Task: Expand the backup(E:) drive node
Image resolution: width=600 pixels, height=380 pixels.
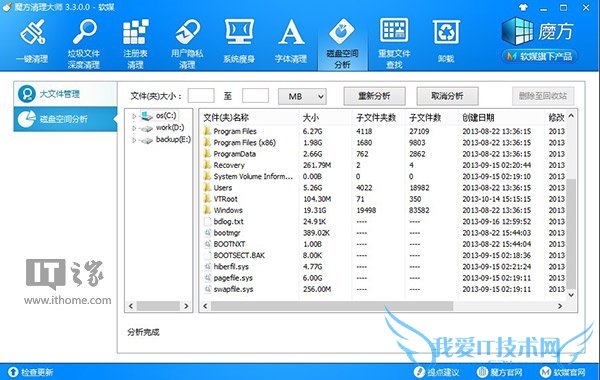Action: click(134, 140)
